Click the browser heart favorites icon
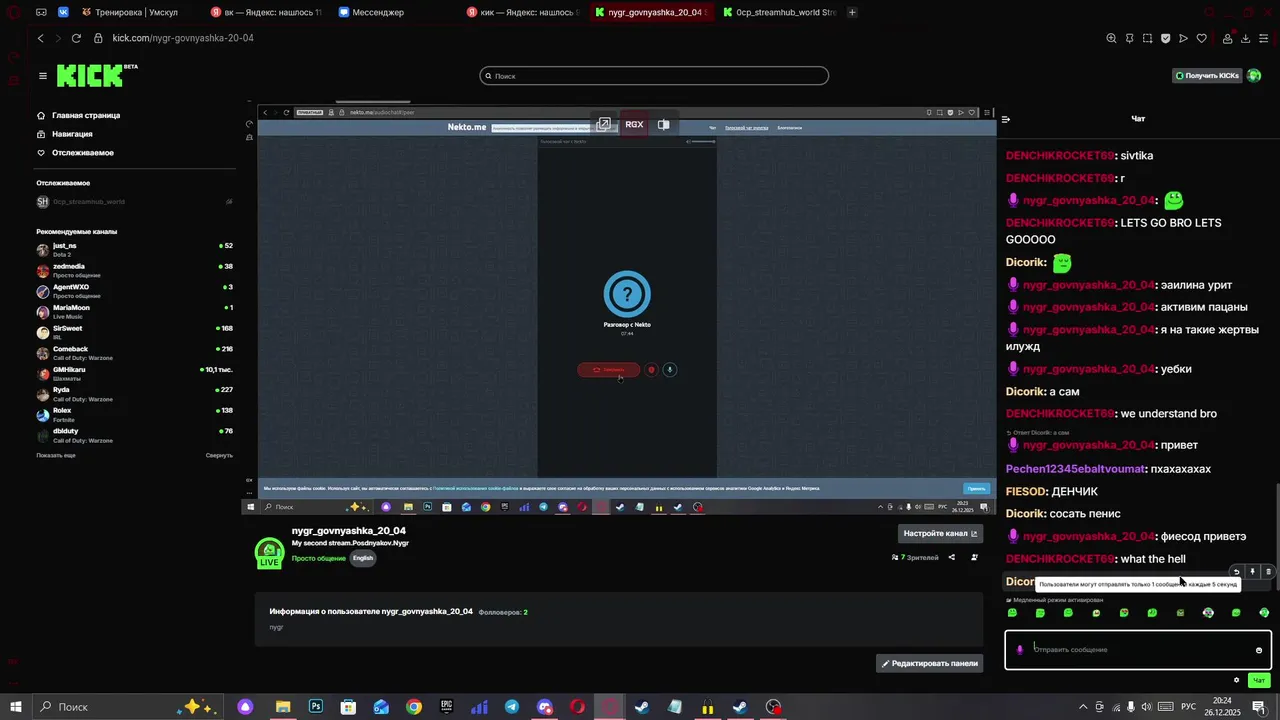 (x=1201, y=38)
